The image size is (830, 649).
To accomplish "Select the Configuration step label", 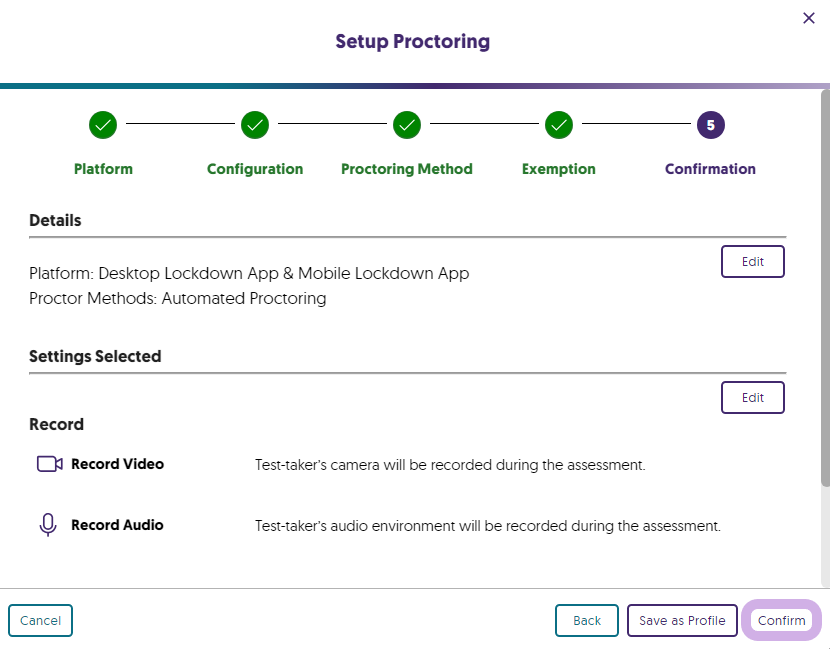I will pos(255,169).
